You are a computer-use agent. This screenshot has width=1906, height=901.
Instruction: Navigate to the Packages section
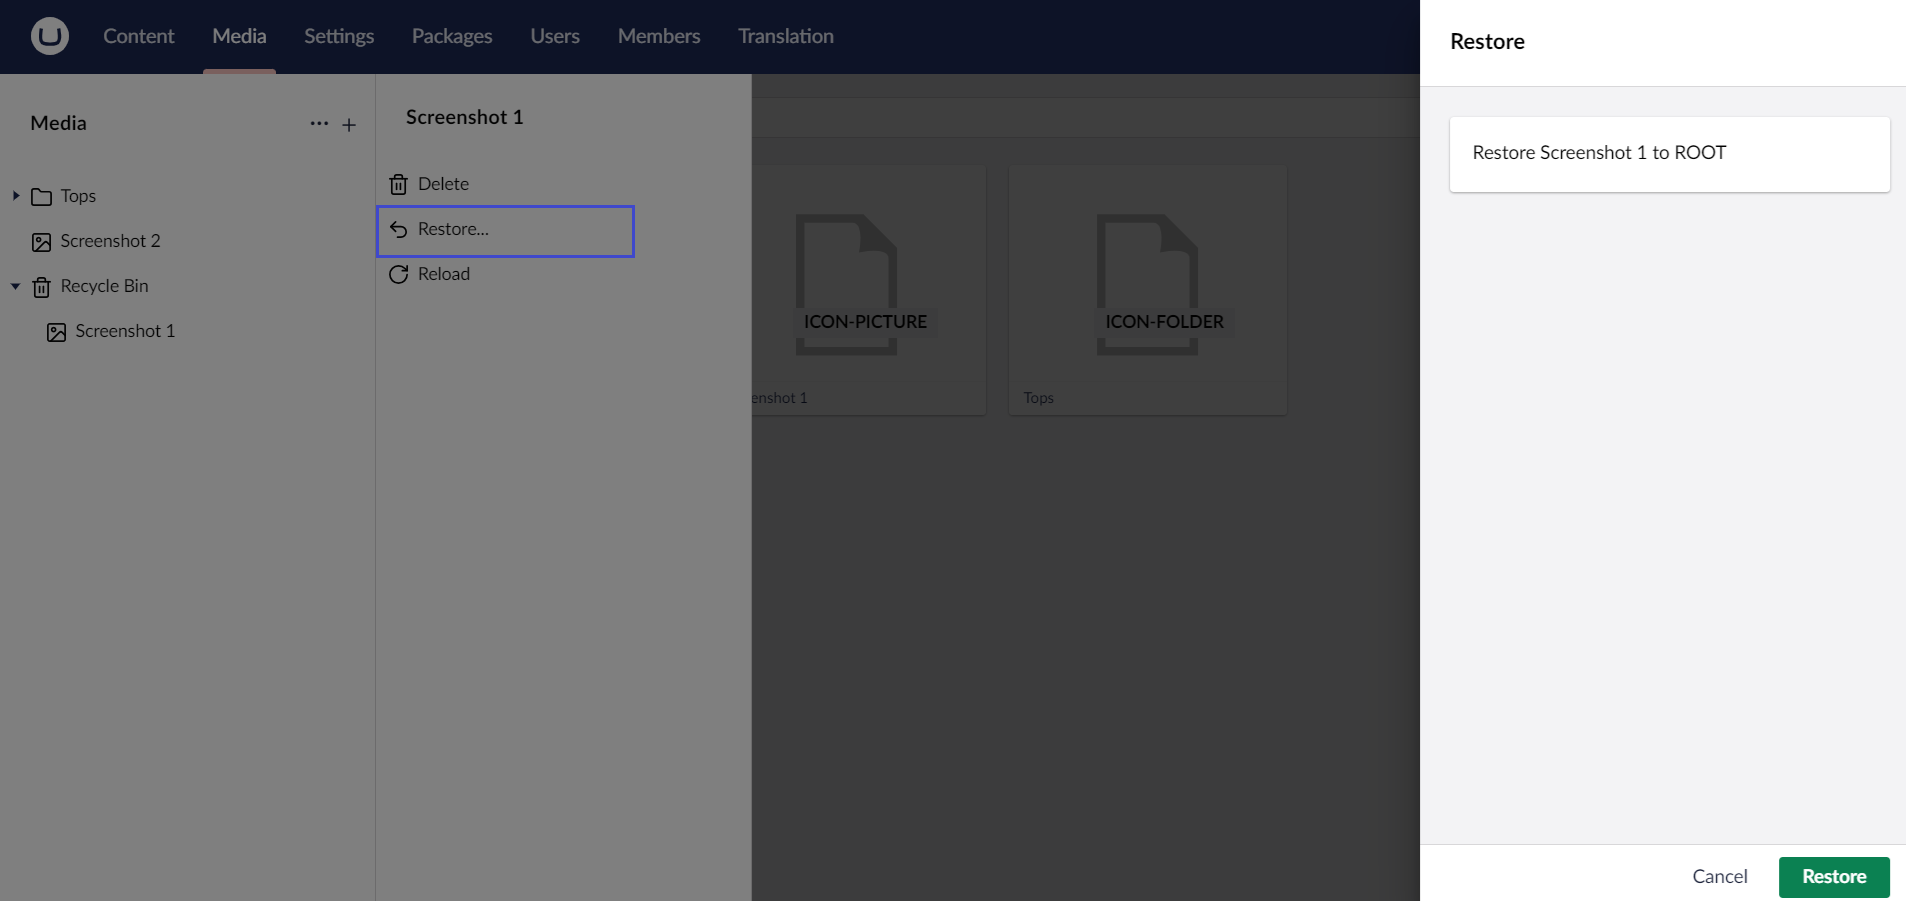pos(451,36)
